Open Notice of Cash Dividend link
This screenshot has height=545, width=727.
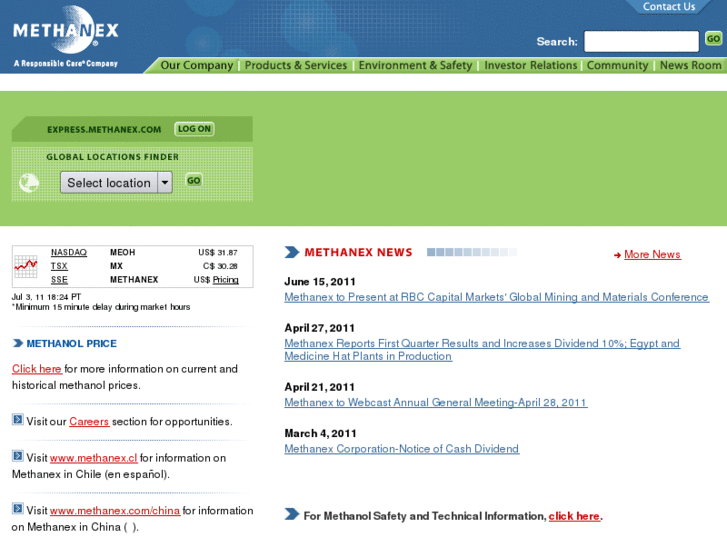click(402, 449)
